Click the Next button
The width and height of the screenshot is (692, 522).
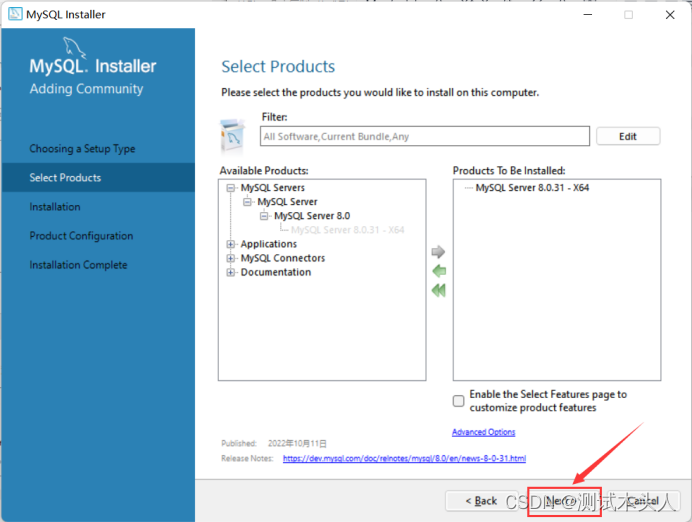tap(564, 501)
